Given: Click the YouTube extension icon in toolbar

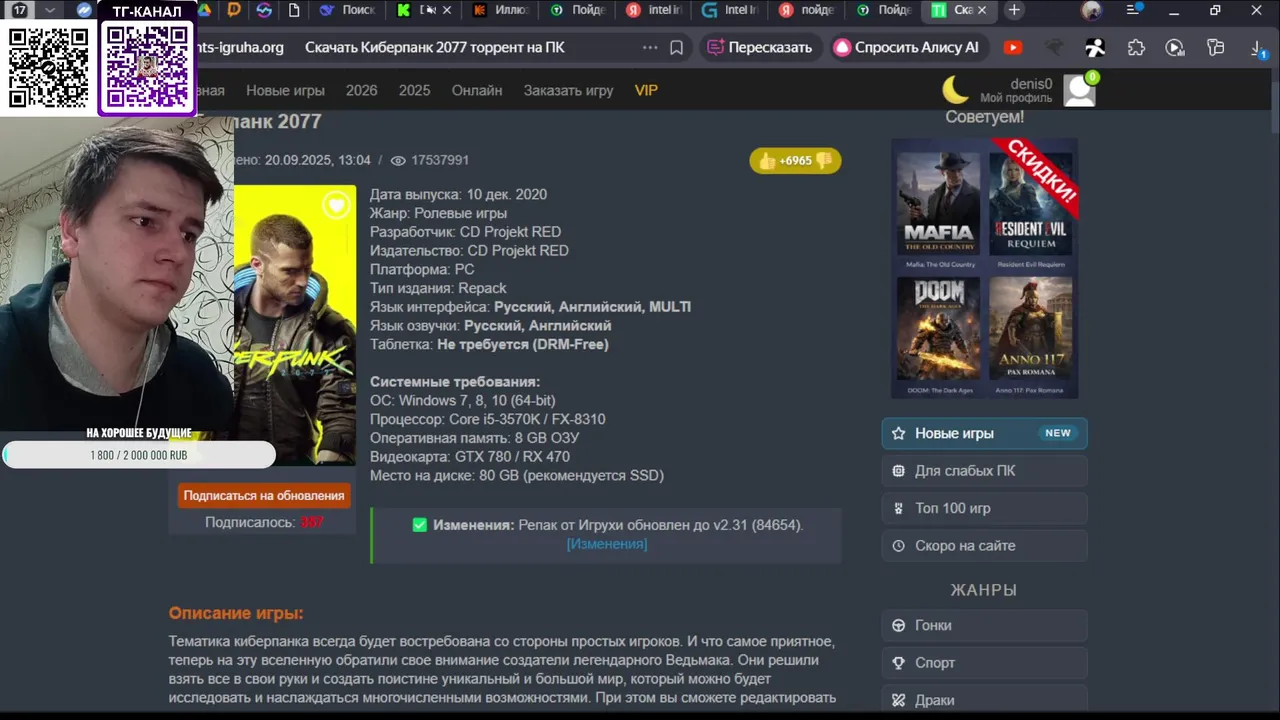Looking at the screenshot, I should coord(1013,48).
